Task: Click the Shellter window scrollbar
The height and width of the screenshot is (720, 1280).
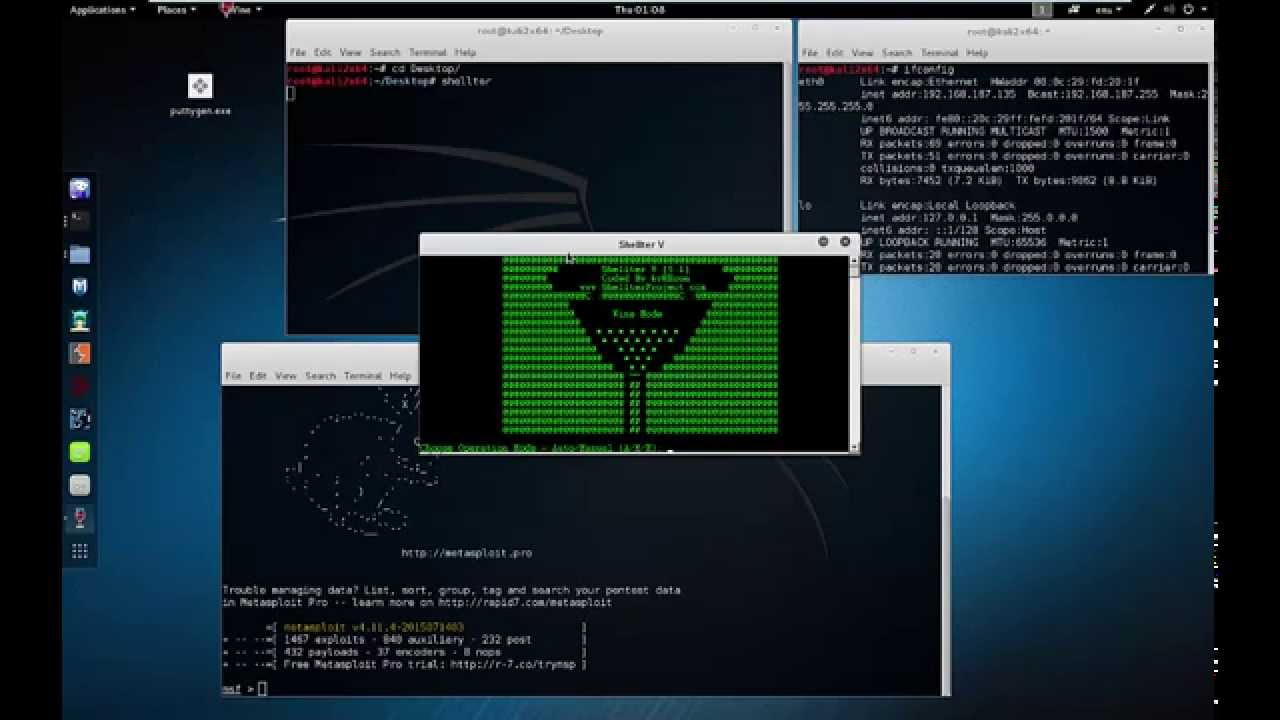Action: (x=854, y=350)
